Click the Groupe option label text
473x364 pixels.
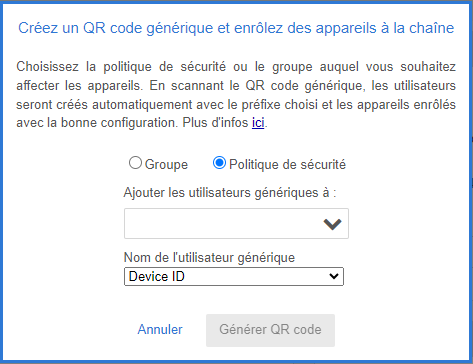[x=166, y=165]
